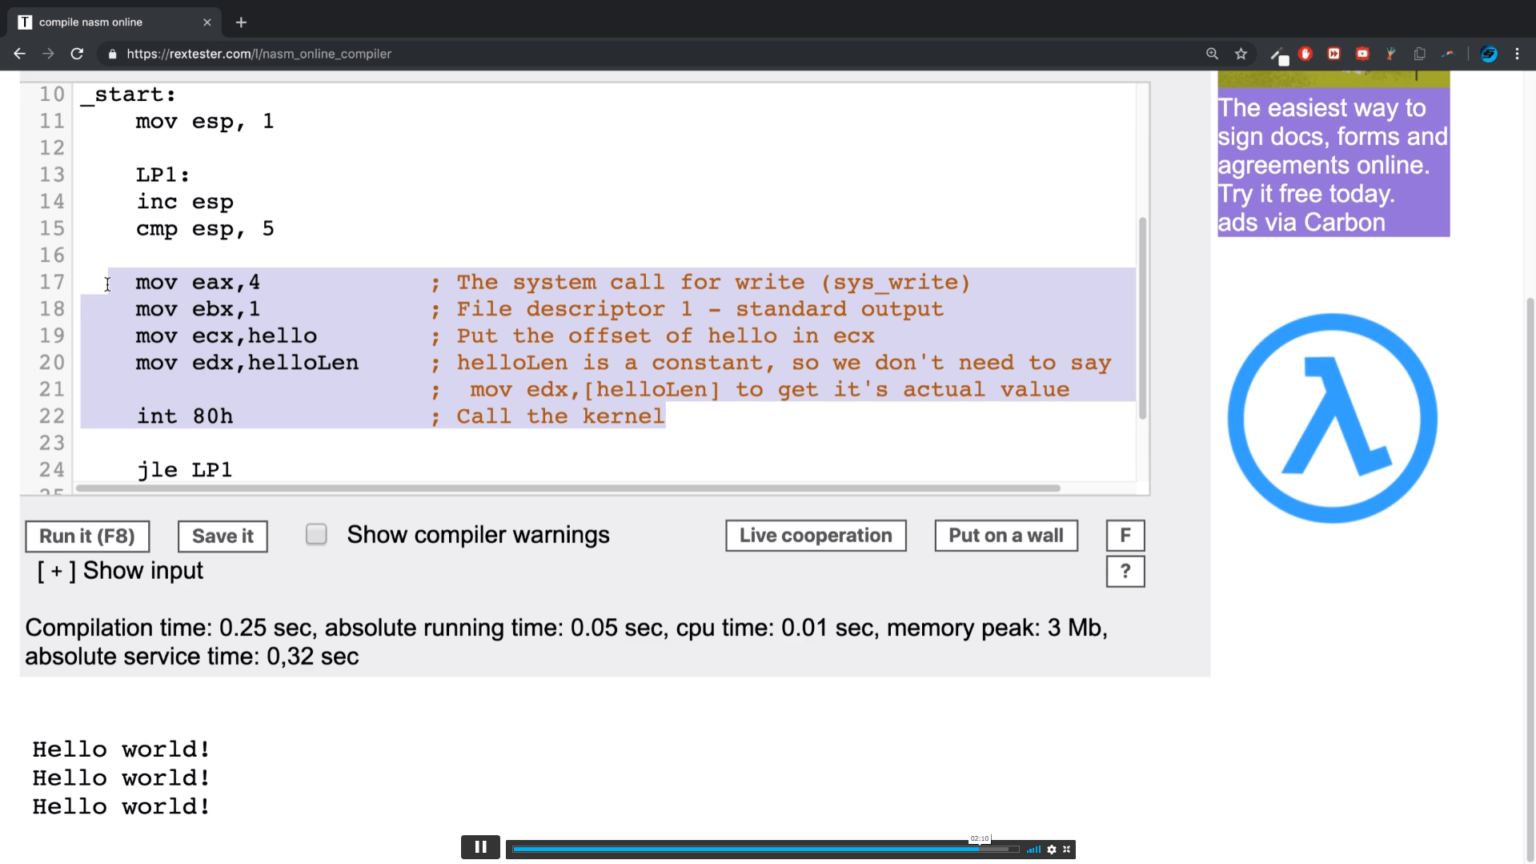
Task: Click the address bar URL
Action: point(259,54)
